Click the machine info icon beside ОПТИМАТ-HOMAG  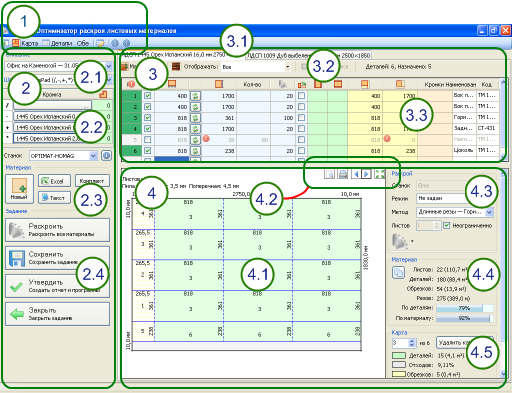click(x=106, y=155)
